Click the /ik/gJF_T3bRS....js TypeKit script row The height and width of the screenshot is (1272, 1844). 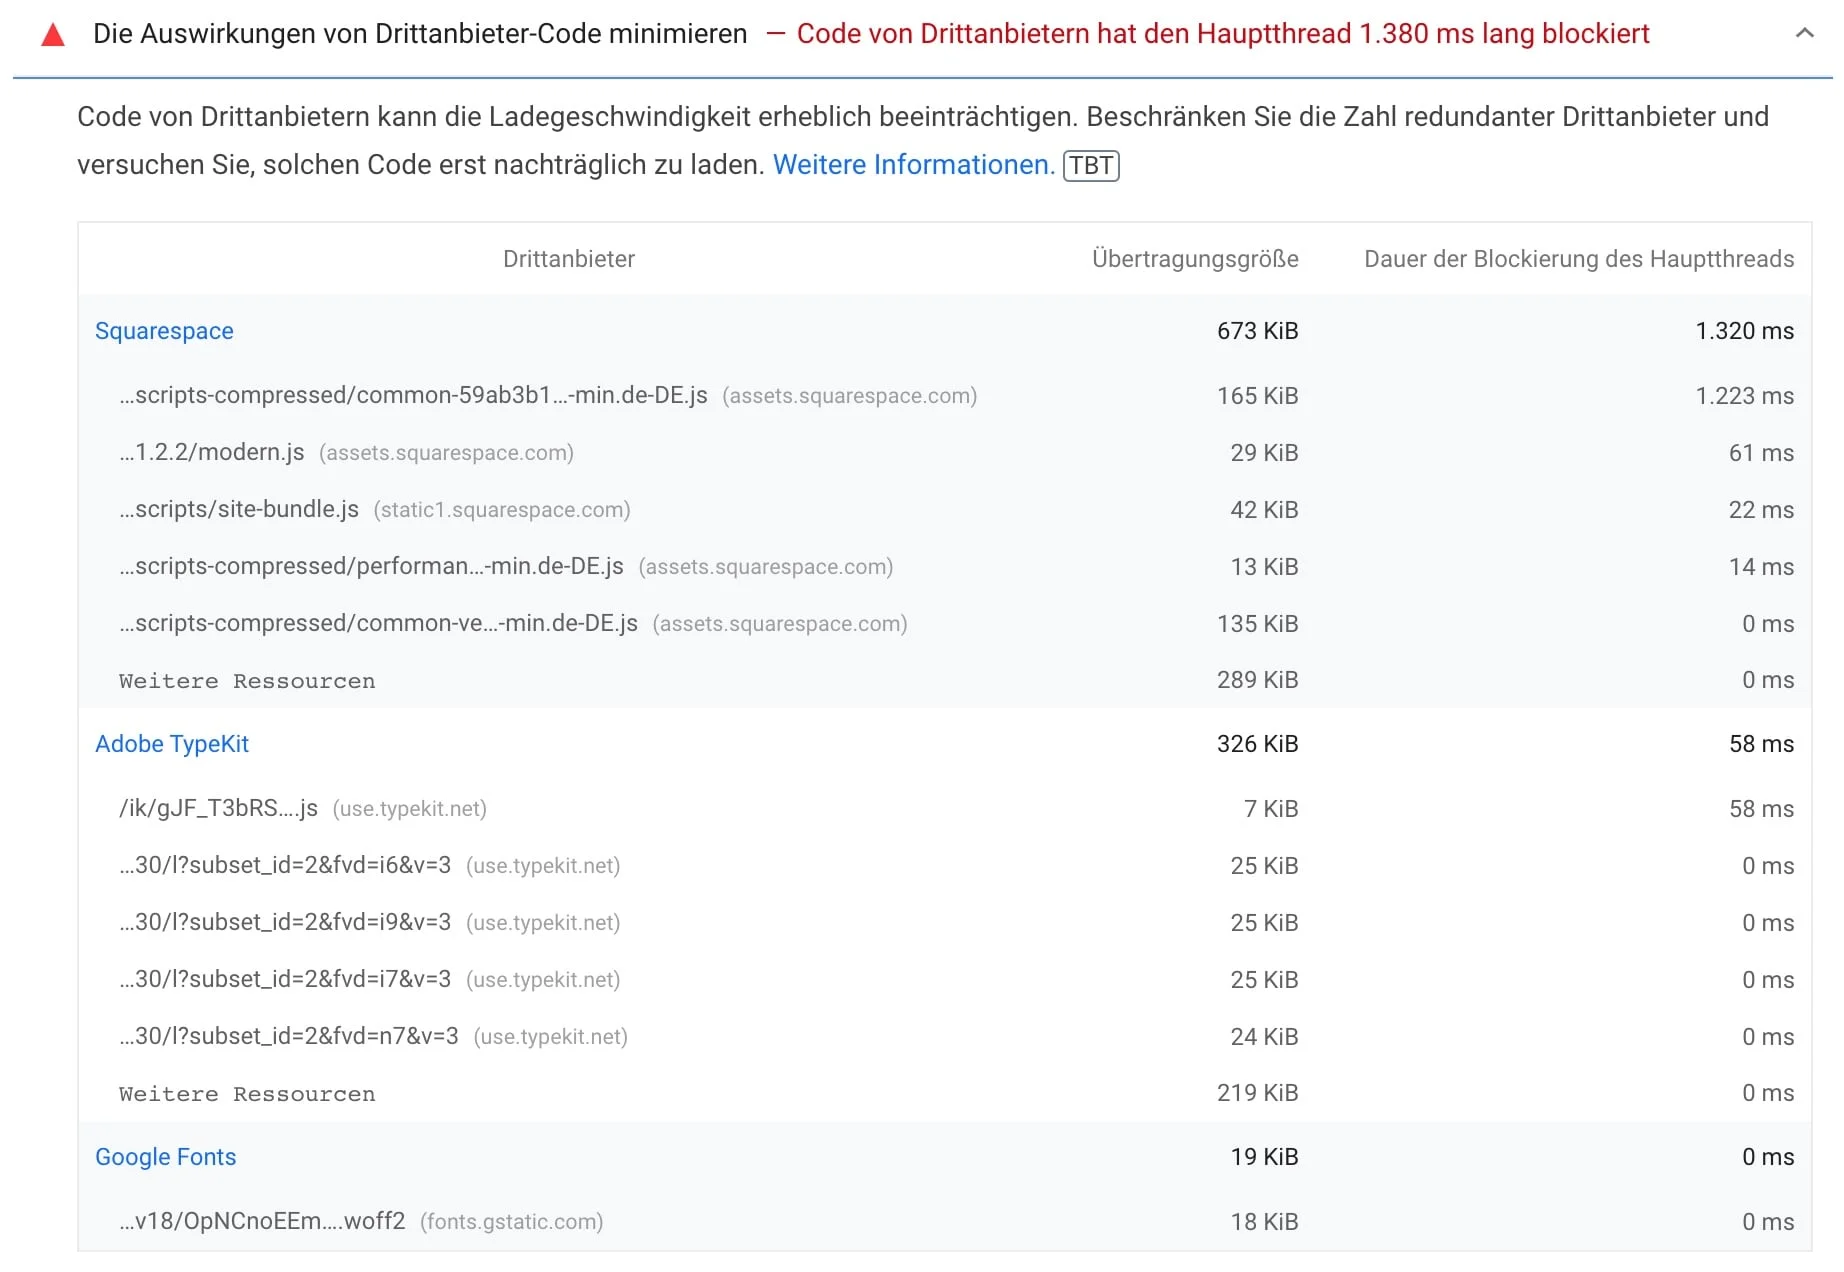[218, 808]
